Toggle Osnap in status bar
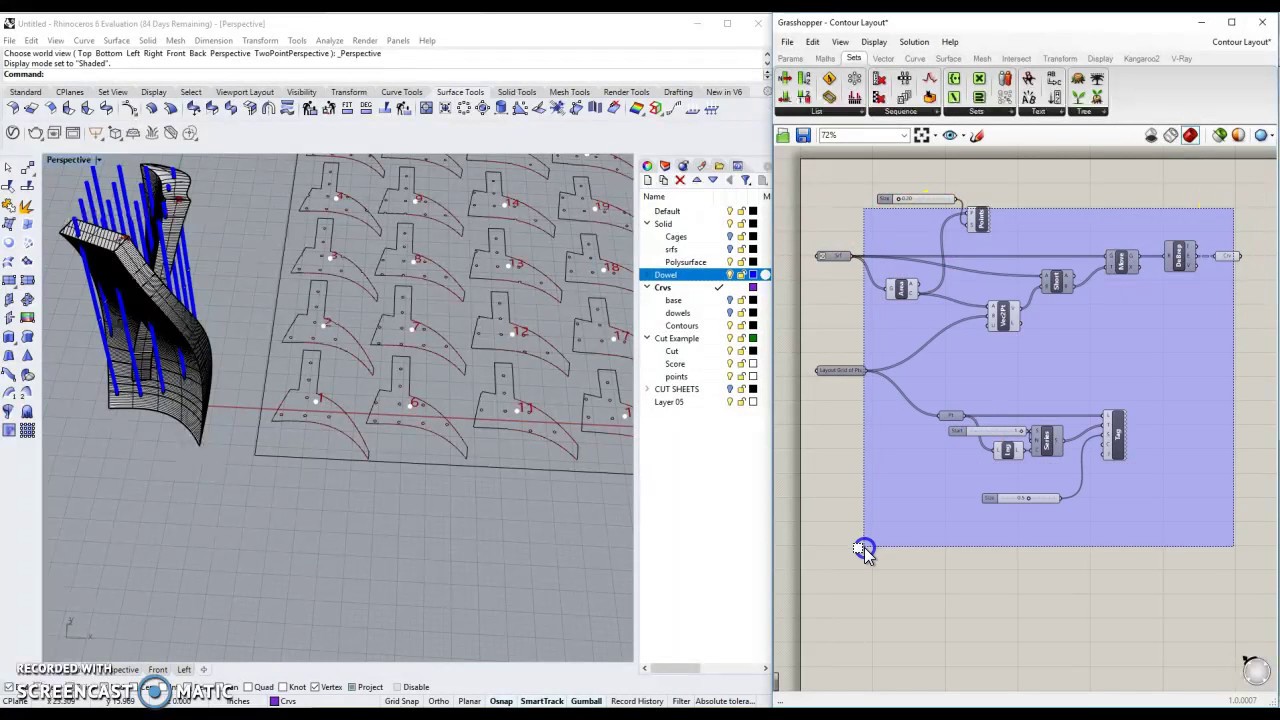The image size is (1280, 720). (501, 701)
